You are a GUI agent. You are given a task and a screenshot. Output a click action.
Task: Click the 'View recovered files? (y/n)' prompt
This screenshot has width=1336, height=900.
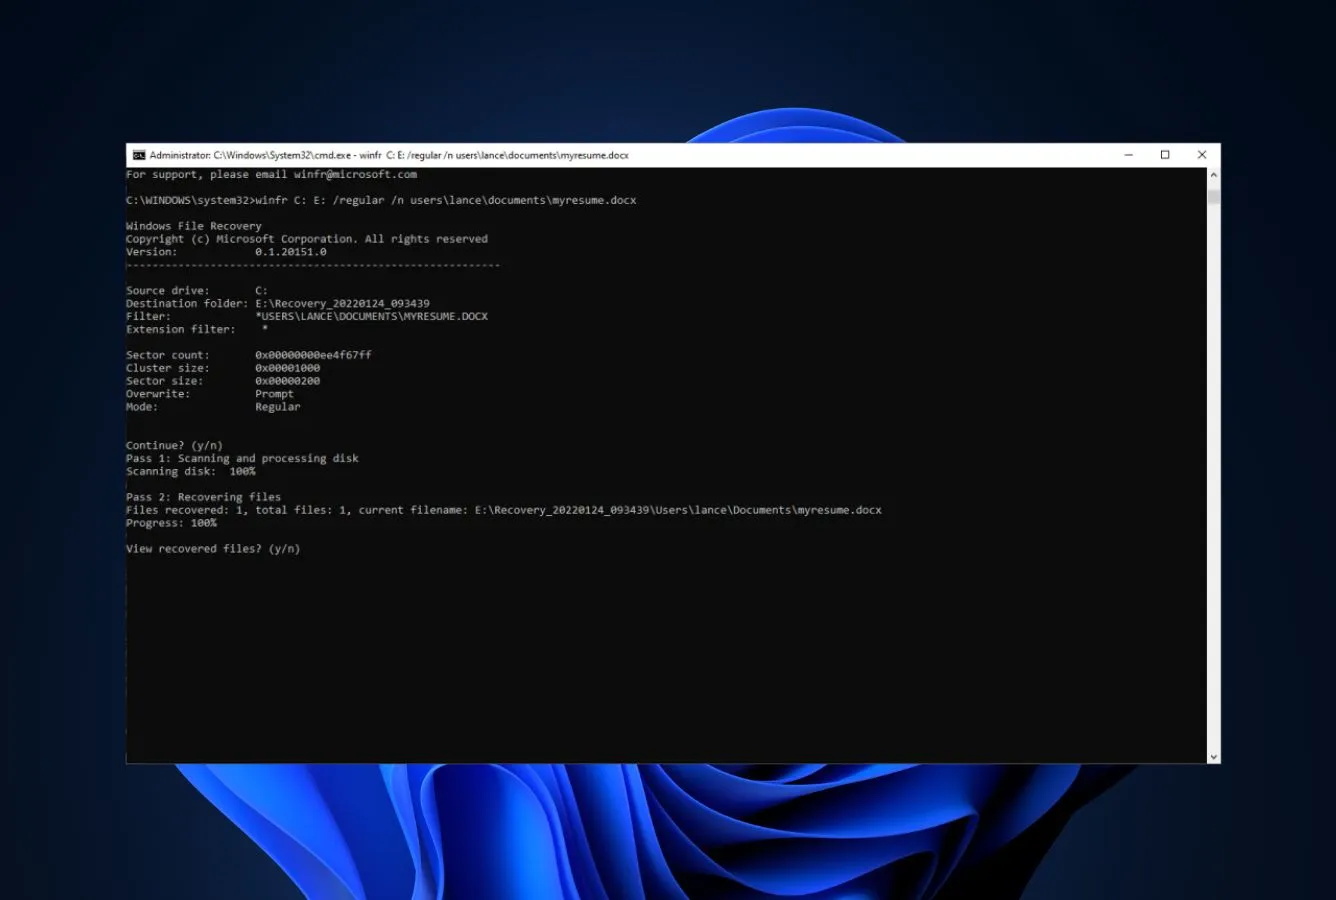[213, 549]
